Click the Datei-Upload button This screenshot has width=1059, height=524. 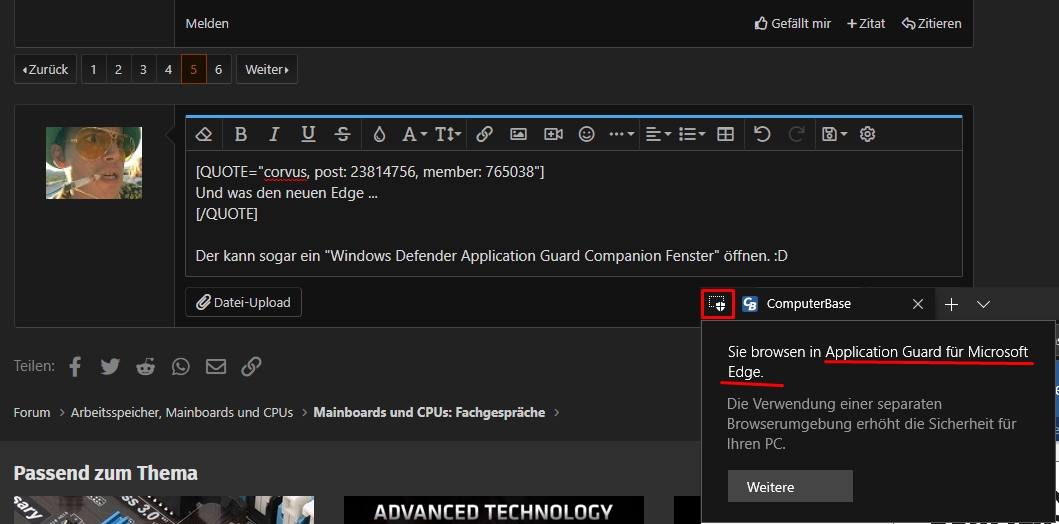[x=243, y=303]
